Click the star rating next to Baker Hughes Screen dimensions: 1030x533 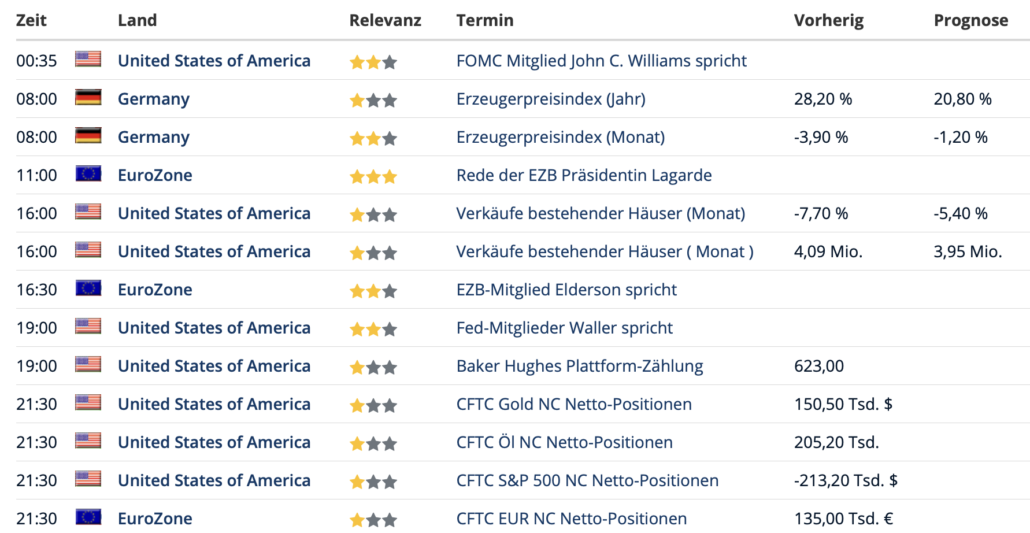[x=373, y=367]
